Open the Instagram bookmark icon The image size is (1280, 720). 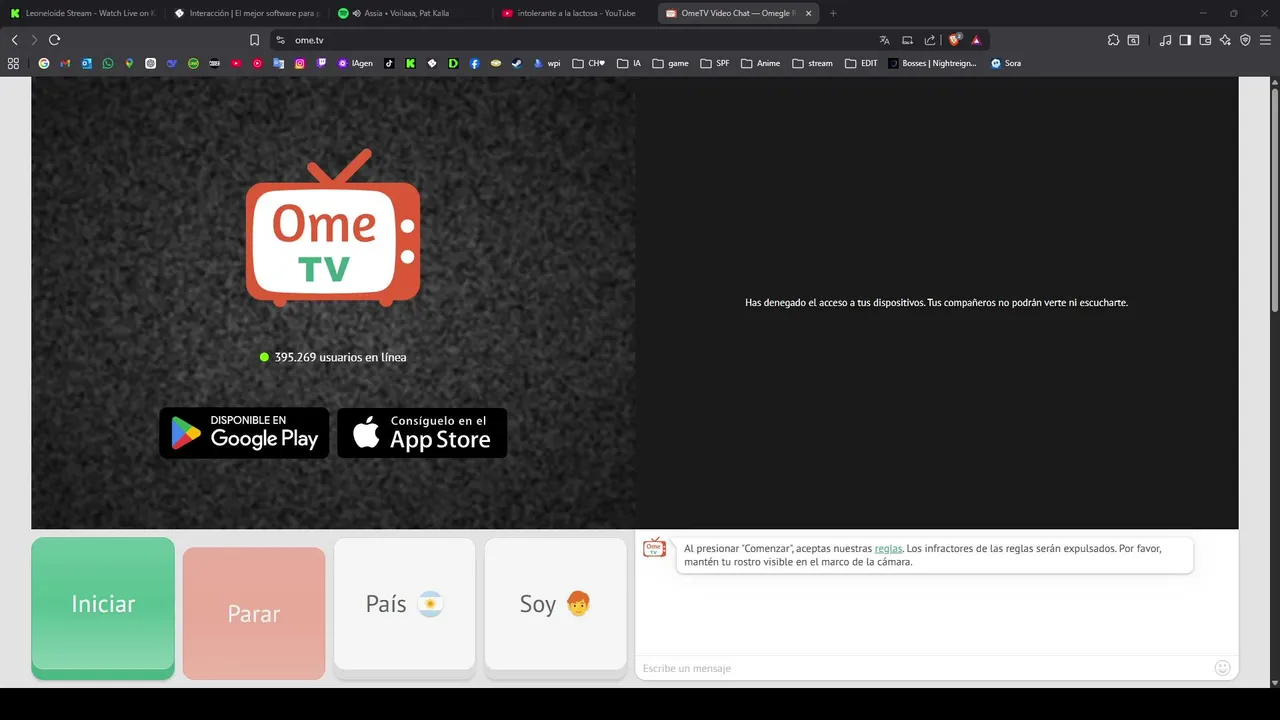[x=300, y=63]
